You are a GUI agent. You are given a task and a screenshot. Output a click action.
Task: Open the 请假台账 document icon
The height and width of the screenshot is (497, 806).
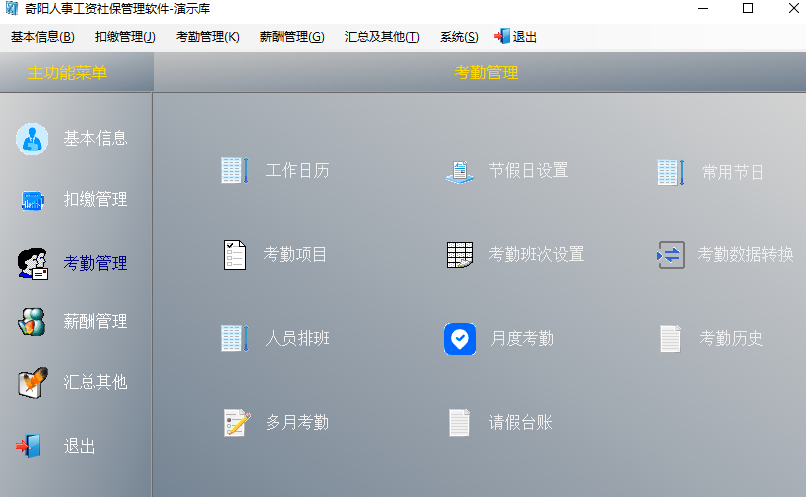pos(459,423)
